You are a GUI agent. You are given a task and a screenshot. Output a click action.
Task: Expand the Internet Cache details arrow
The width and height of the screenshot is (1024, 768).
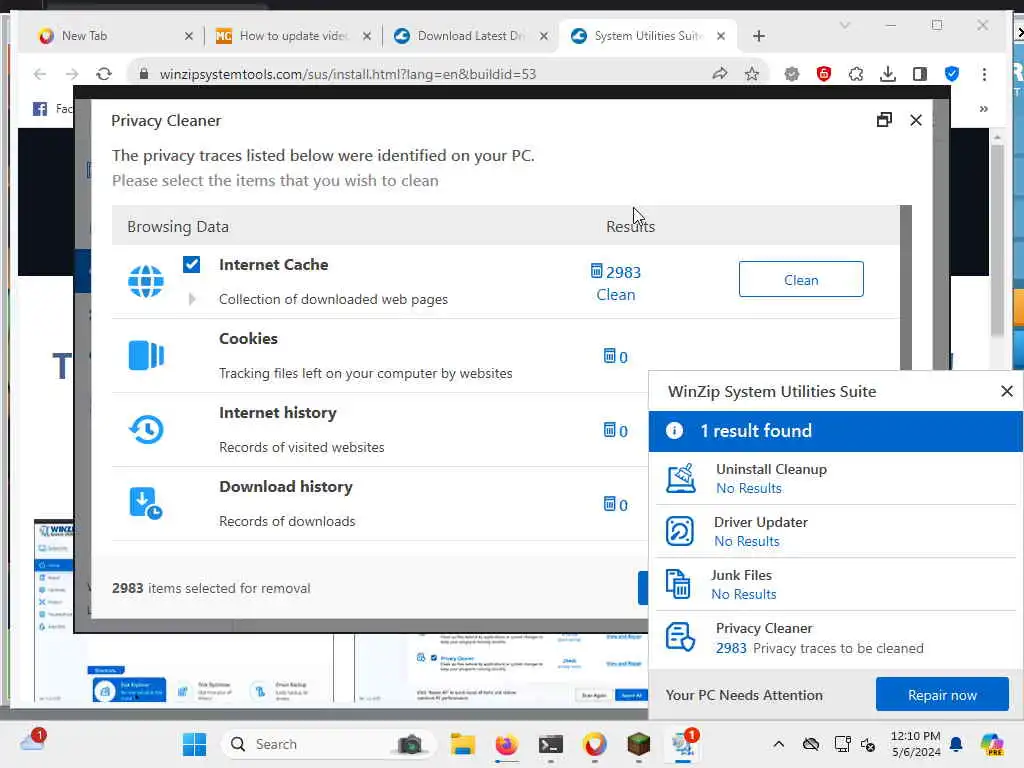pyautogui.click(x=192, y=299)
